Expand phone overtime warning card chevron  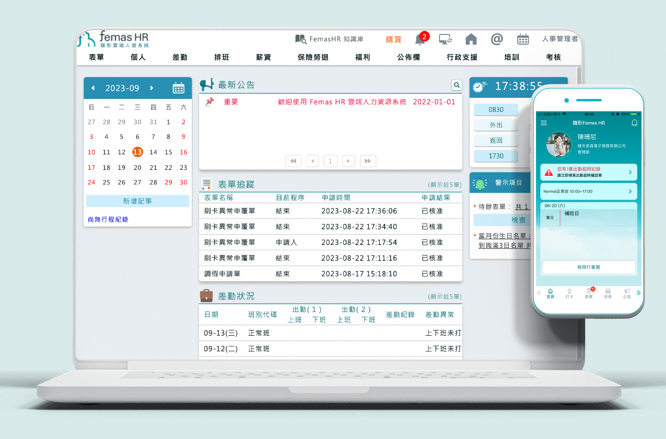tap(630, 172)
